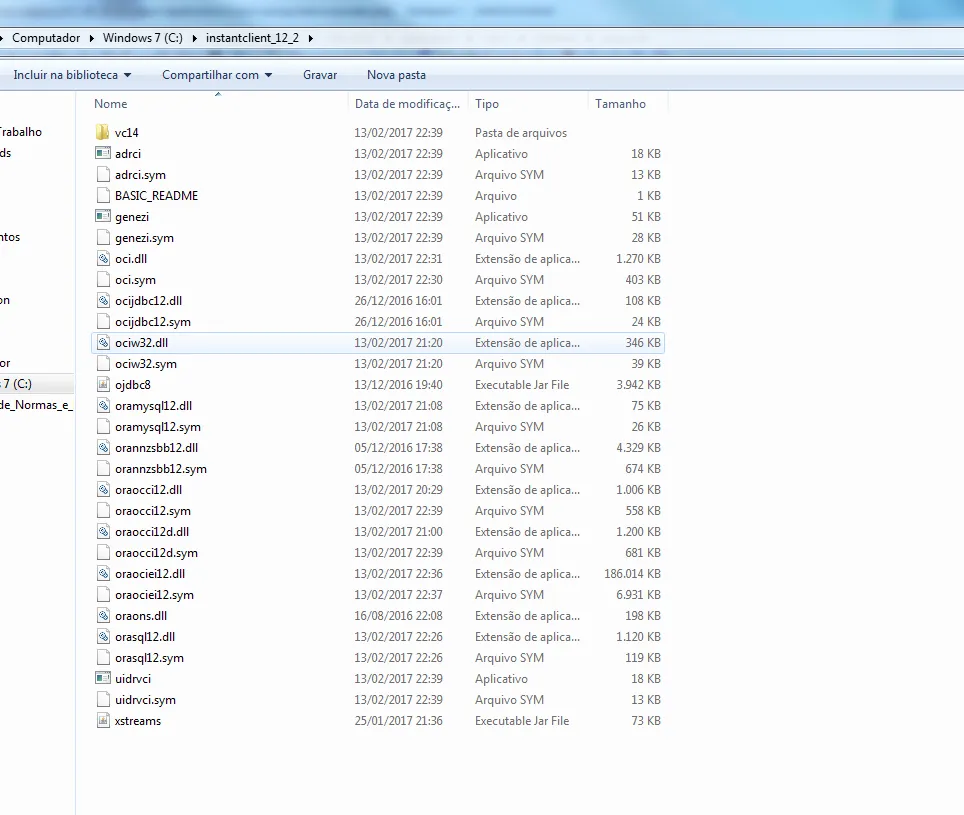The image size is (964, 815).
Task: Click the orannzsbb12.dll icon
Action: (103, 447)
